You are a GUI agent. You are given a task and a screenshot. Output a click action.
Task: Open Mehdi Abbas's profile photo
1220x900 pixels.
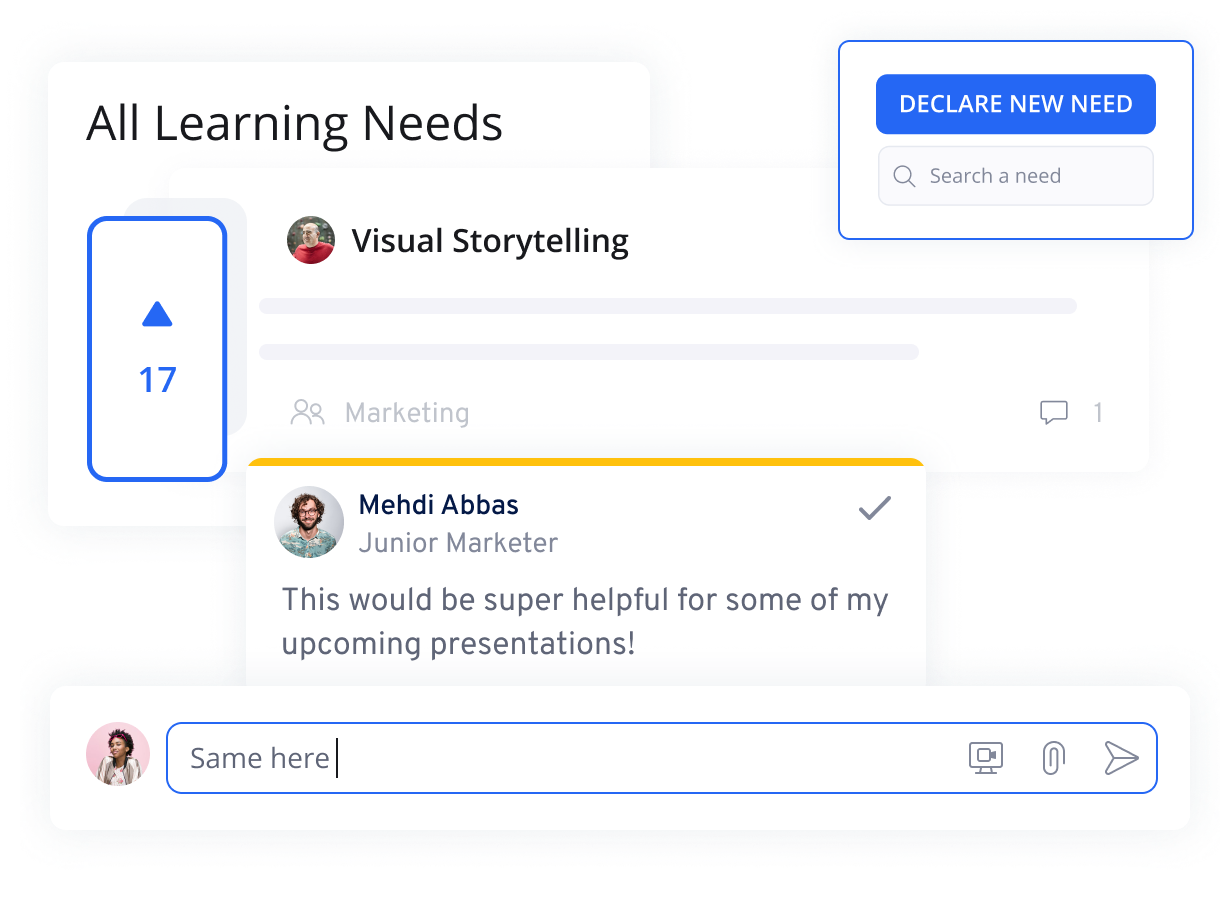point(309,521)
